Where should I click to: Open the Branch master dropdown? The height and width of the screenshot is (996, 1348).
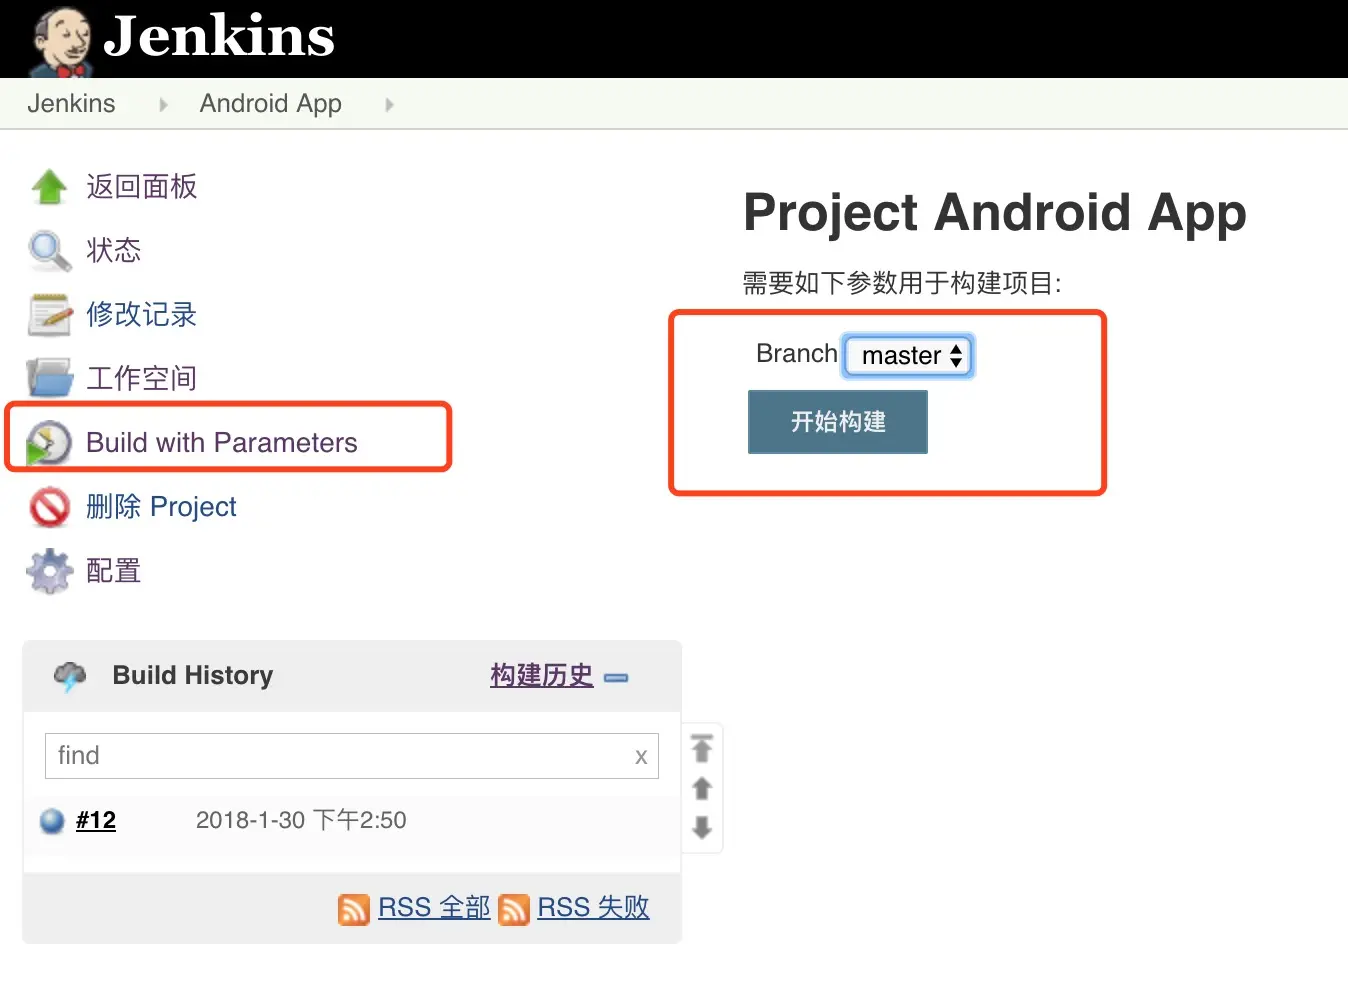[x=909, y=356]
